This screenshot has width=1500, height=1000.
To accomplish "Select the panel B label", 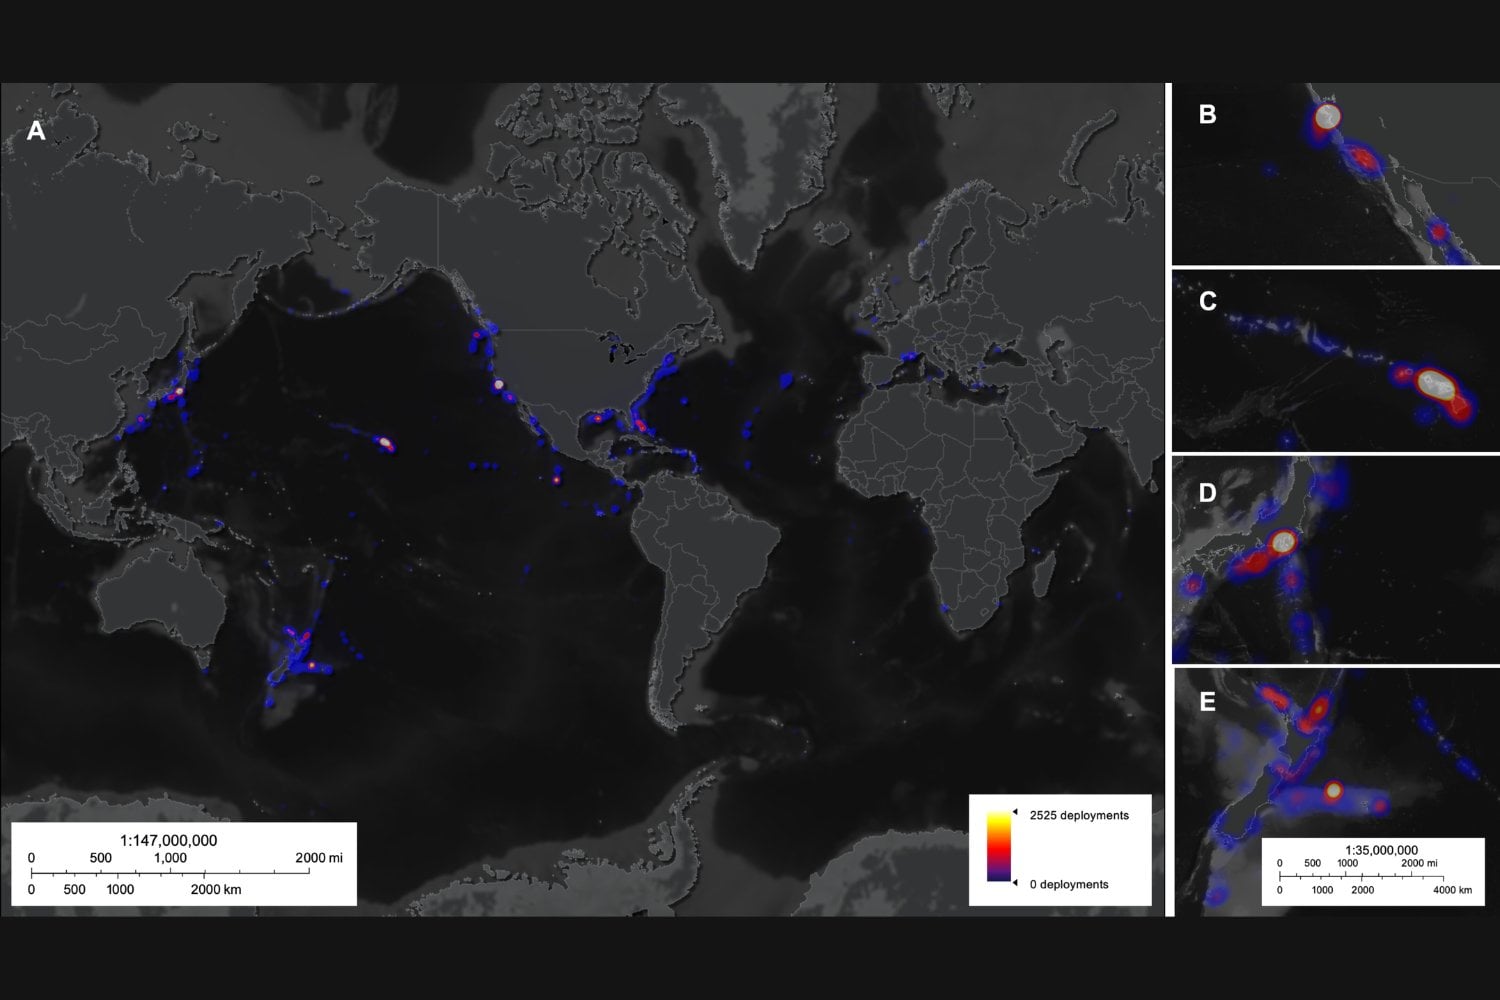I will click(x=1207, y=114).
